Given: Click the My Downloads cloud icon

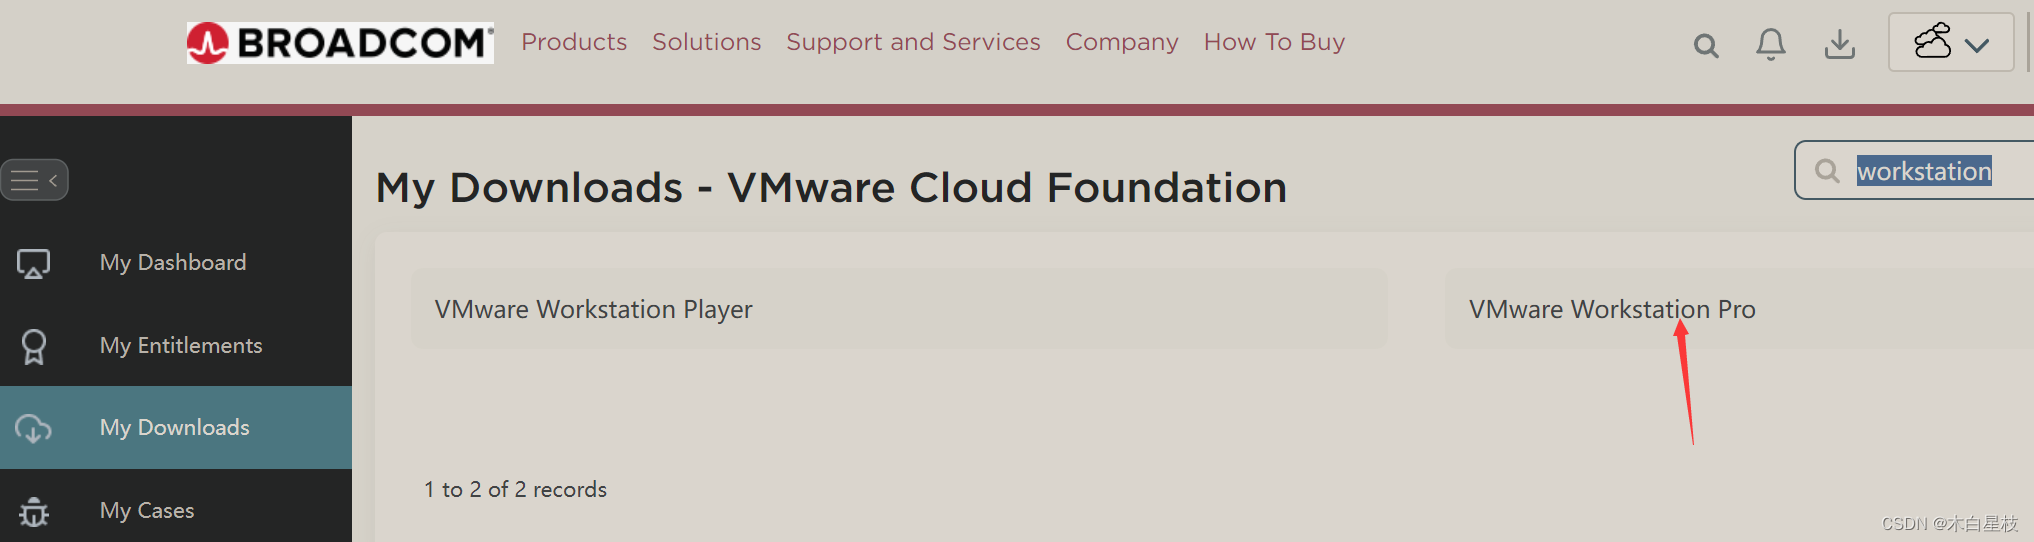Looking at the screenshot, I should (x=33, y=429).
